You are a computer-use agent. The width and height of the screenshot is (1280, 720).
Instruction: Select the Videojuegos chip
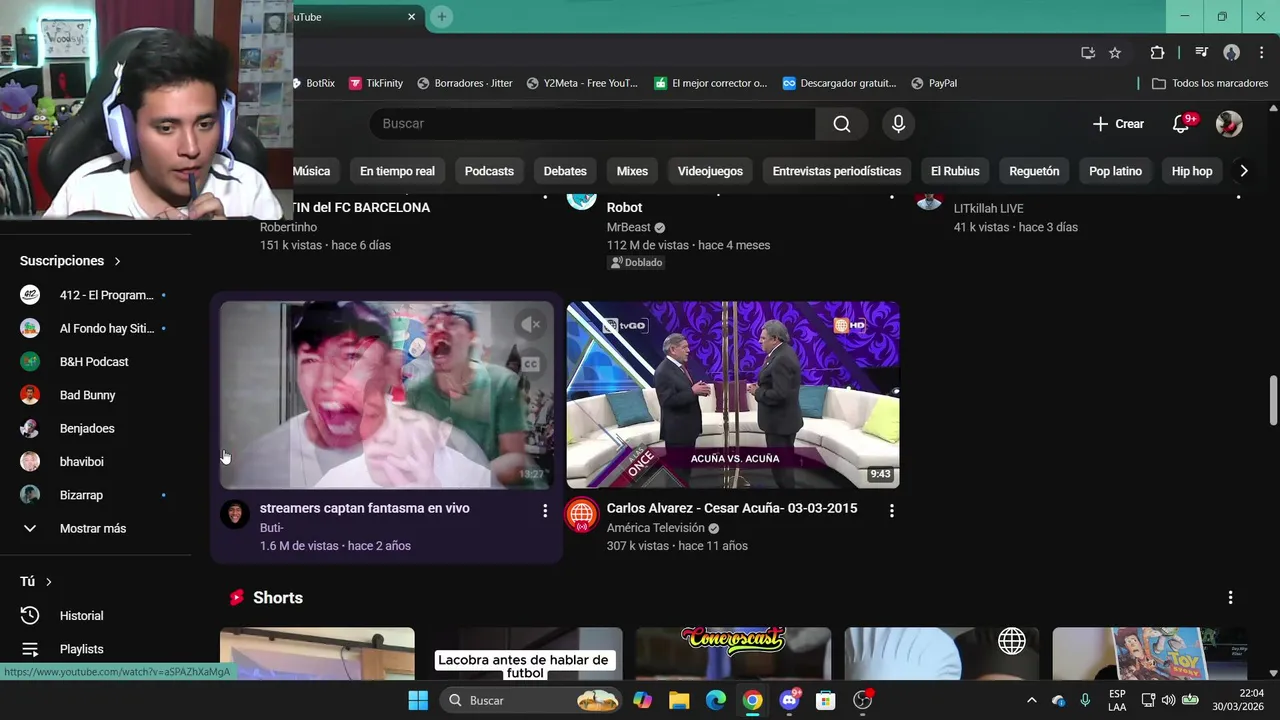[x=710, y=171]
